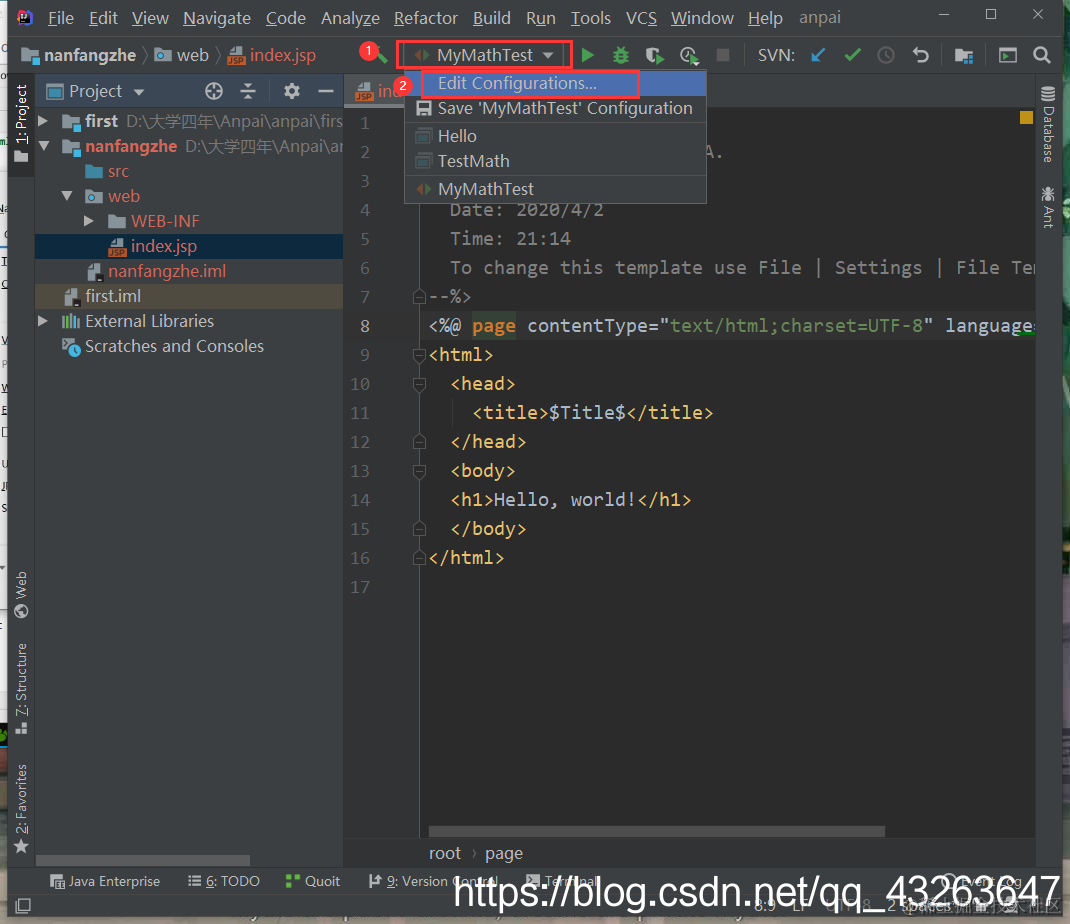Click the Hello, world! heading text

pos(564,500)
